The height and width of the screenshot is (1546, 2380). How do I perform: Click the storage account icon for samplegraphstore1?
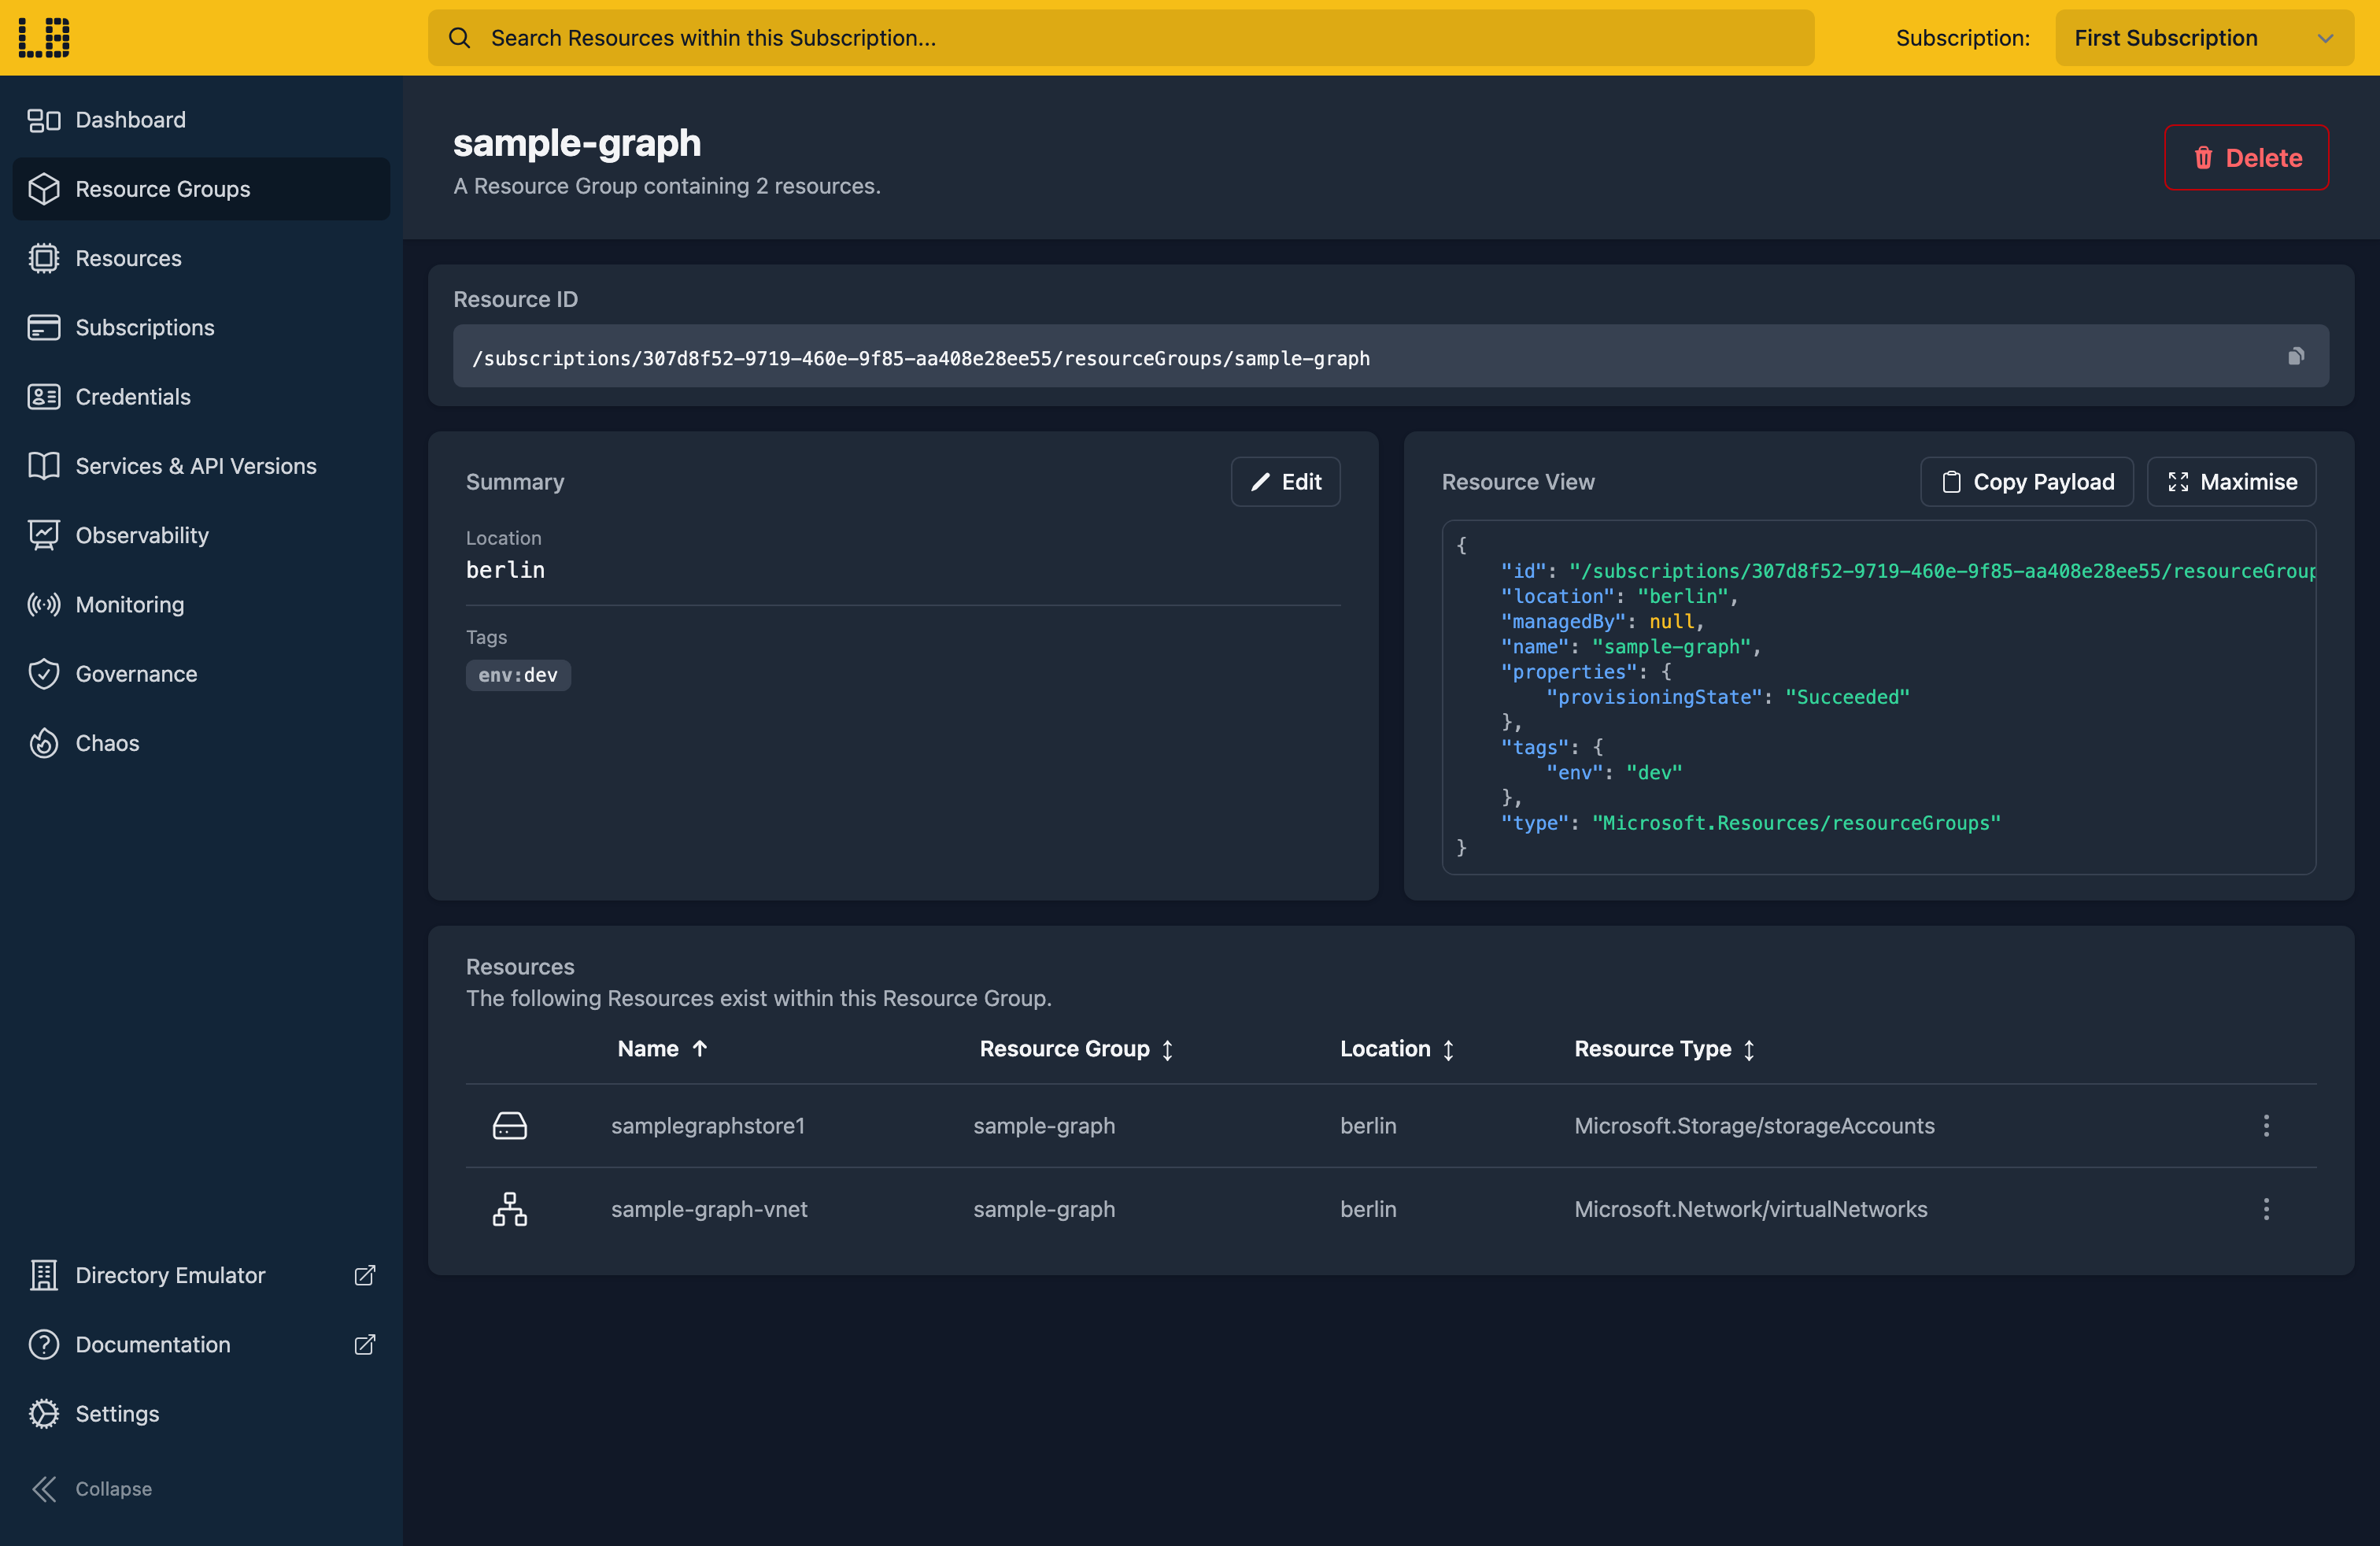[510, 1126]
